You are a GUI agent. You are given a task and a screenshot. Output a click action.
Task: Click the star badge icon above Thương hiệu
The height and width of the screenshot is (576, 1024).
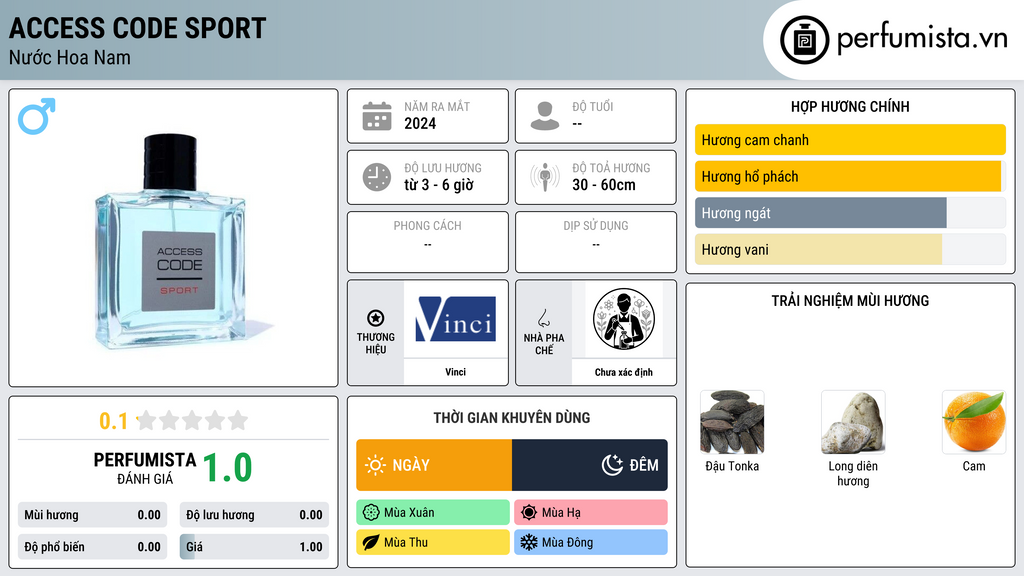click(376, 318)
